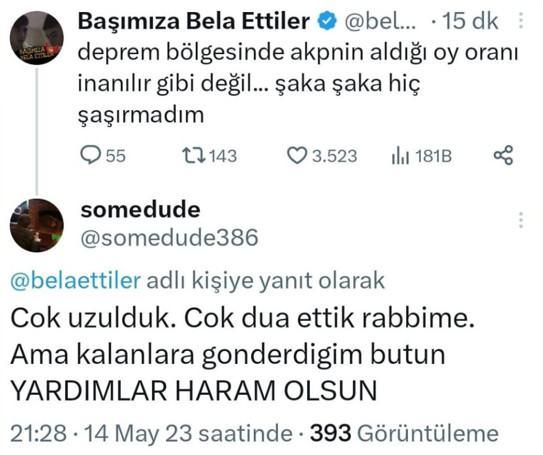
Task: View analytics icon showing 181B views
Action: pyautogui.click(x=421, y=155)
